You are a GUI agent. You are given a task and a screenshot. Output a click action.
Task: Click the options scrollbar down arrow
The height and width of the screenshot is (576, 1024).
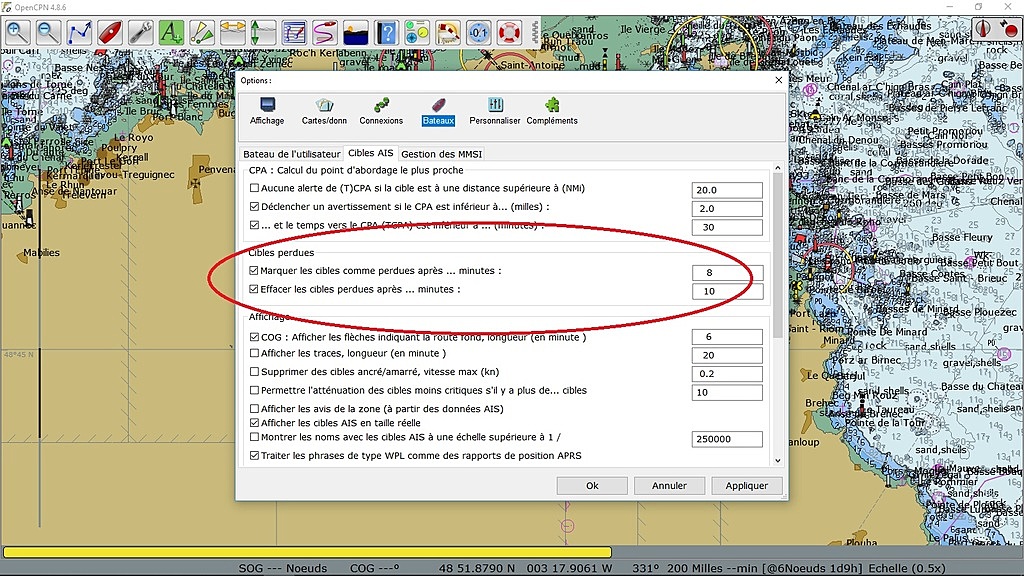(x=777, y=460)
